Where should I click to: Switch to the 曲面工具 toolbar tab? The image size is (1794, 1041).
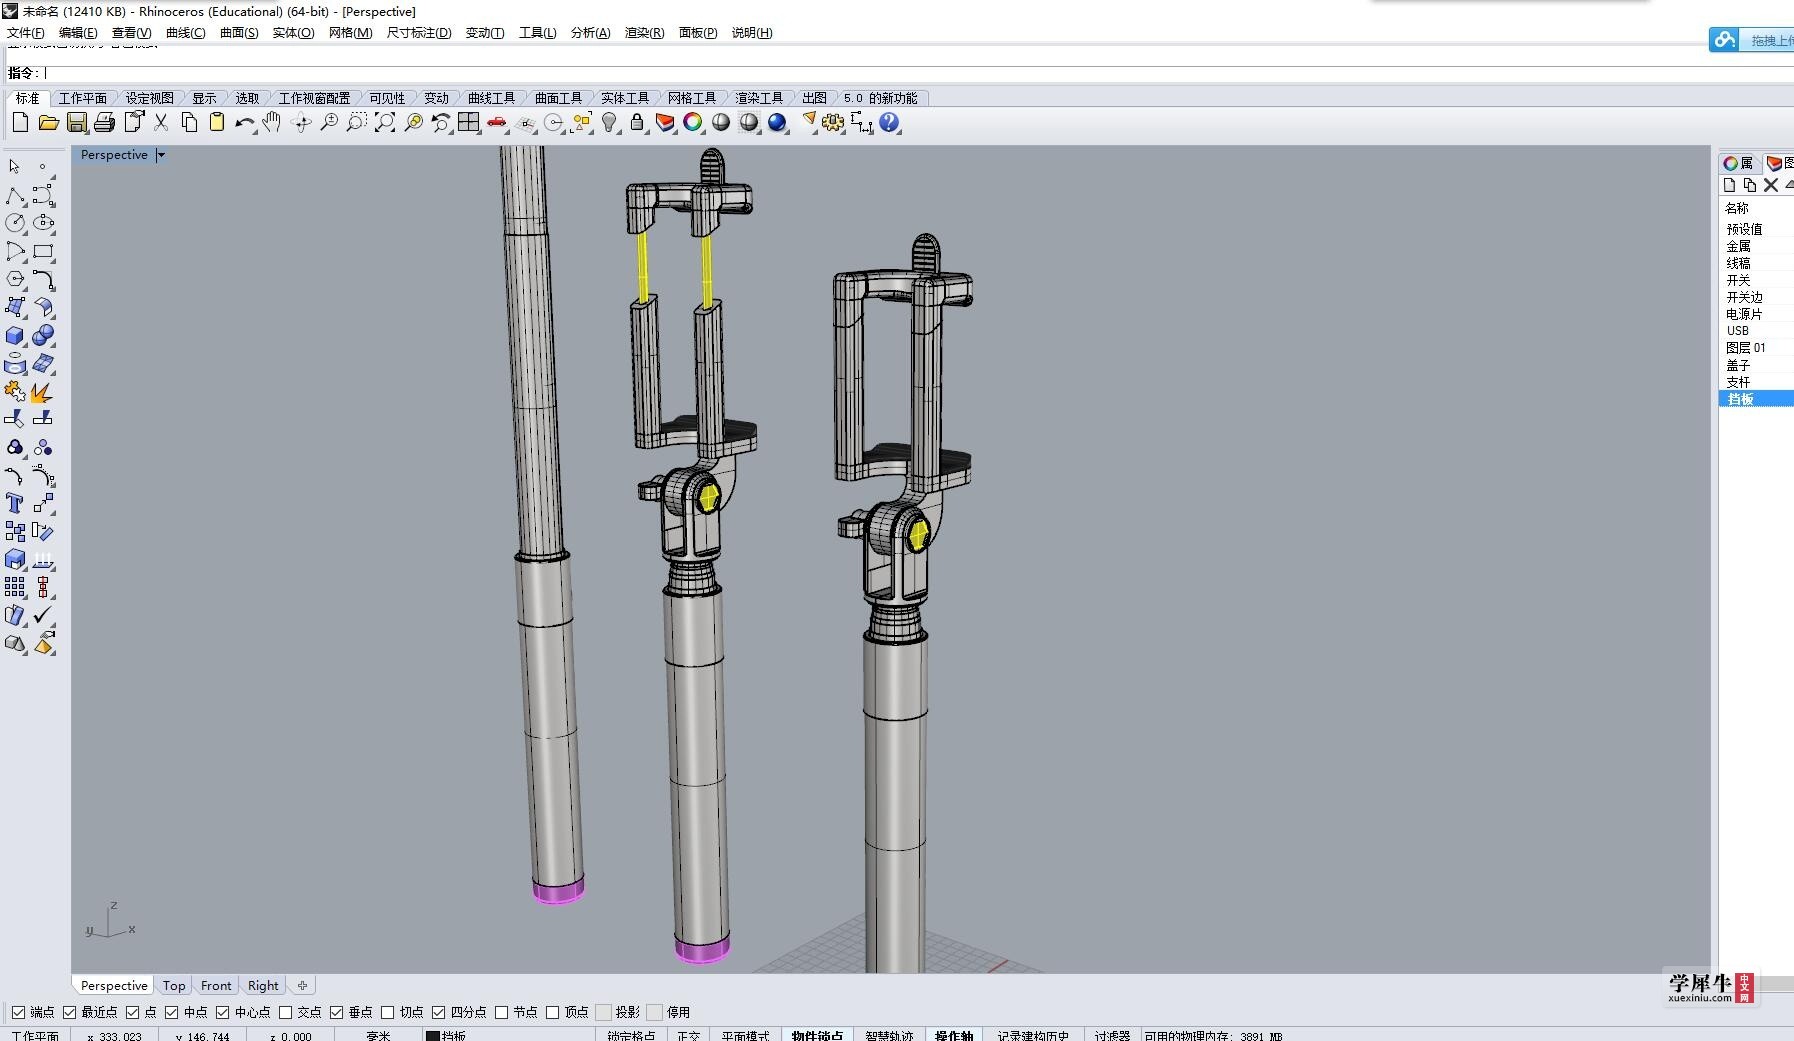coord(558,98)
